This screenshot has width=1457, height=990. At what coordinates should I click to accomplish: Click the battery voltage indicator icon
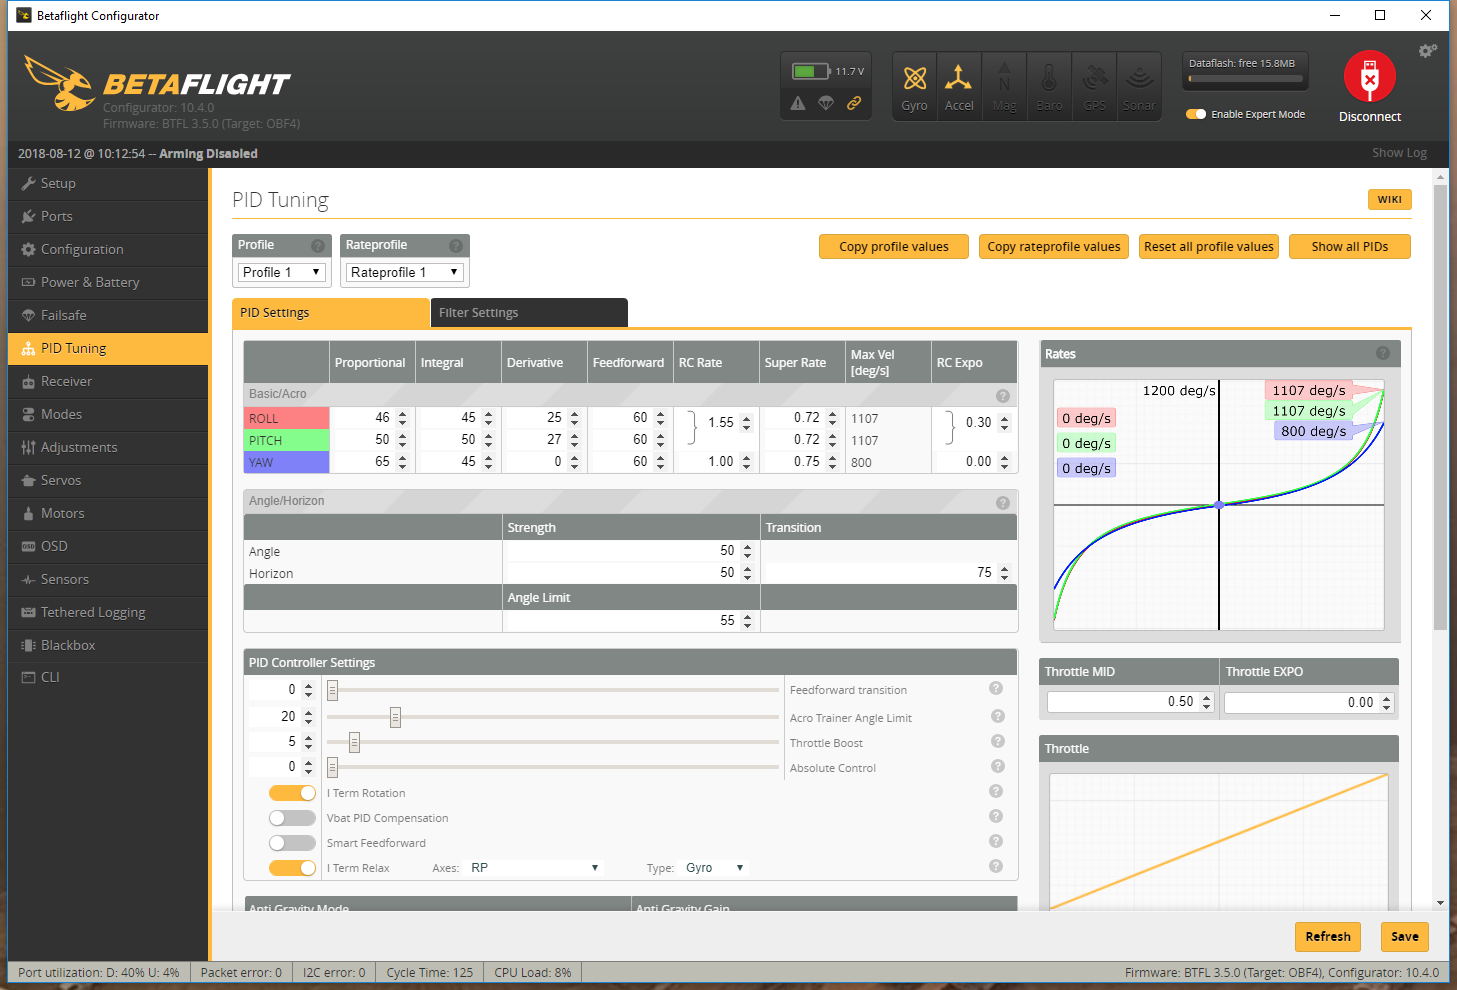811,71
